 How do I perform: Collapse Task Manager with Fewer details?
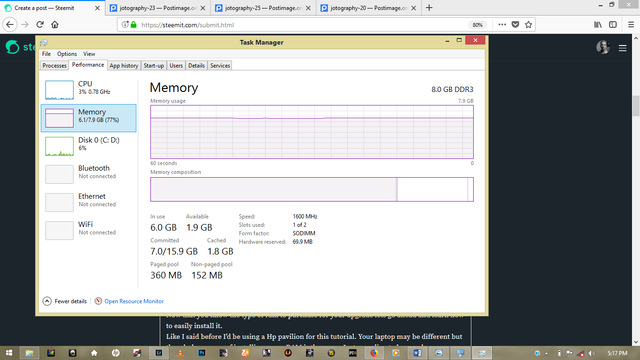coord(65,301)
